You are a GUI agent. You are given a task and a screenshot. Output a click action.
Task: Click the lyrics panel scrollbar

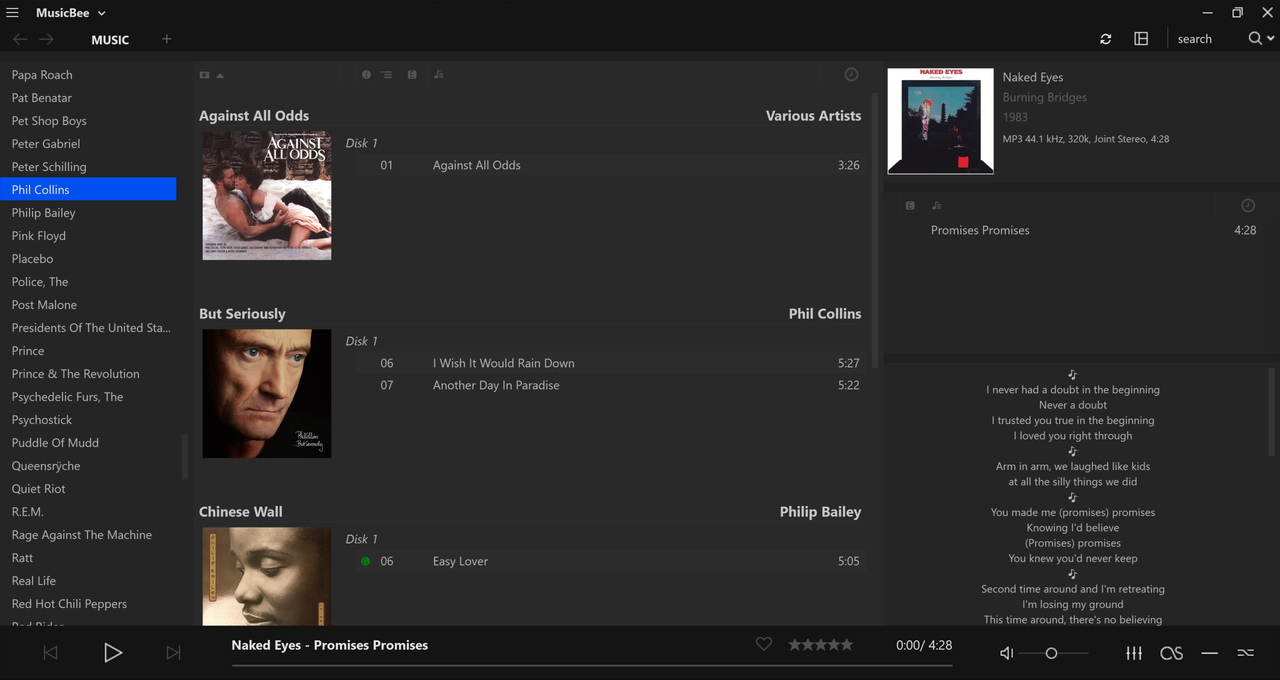coord(1272,412)
